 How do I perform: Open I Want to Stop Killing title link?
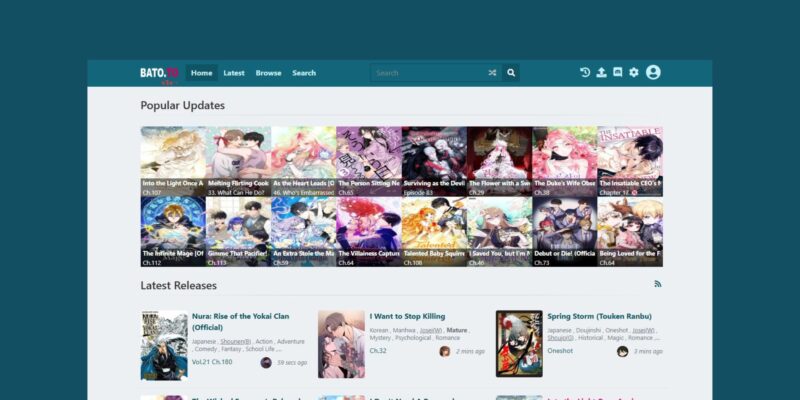pos(407,316)
